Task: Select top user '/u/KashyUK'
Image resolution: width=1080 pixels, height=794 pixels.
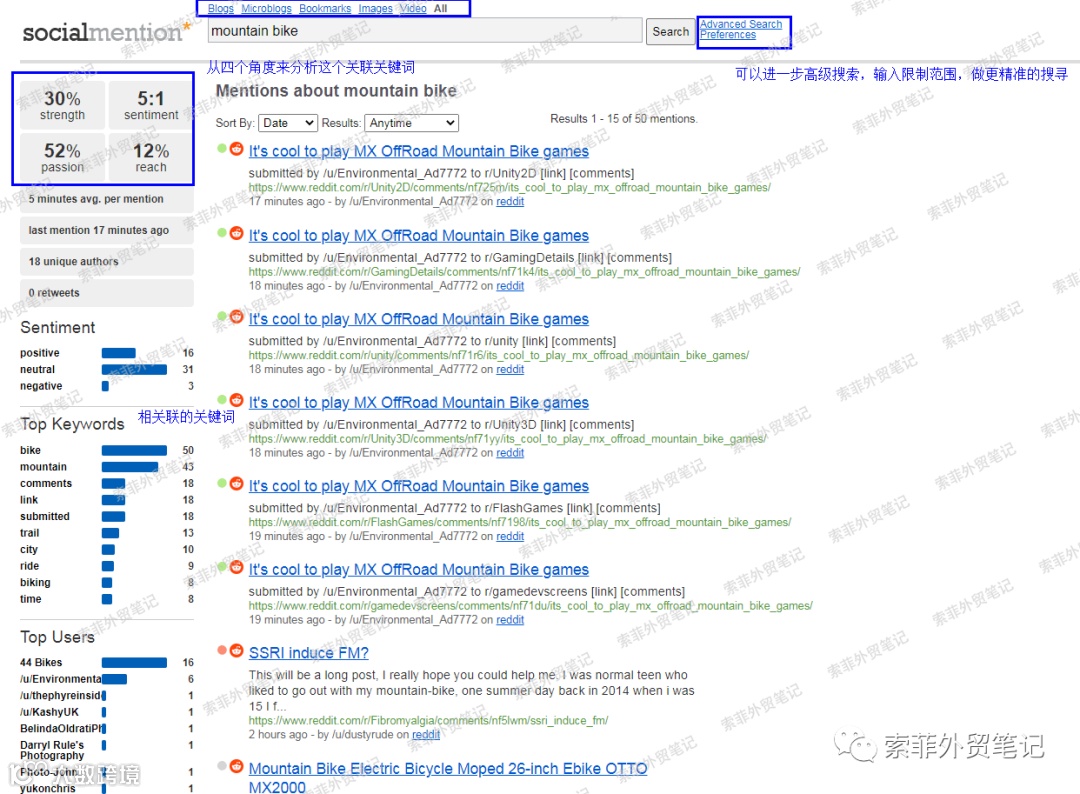Action: (50, 712)
